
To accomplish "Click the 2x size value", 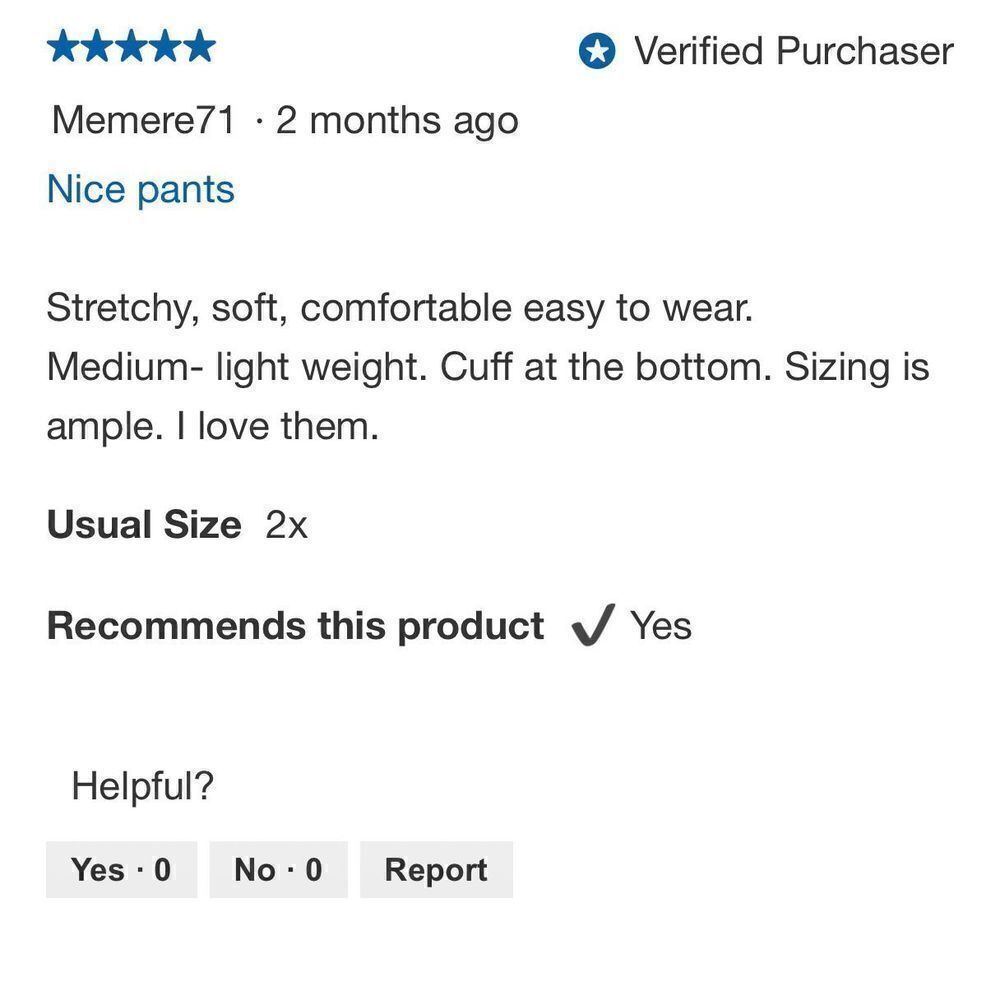I will pos(286,525).
